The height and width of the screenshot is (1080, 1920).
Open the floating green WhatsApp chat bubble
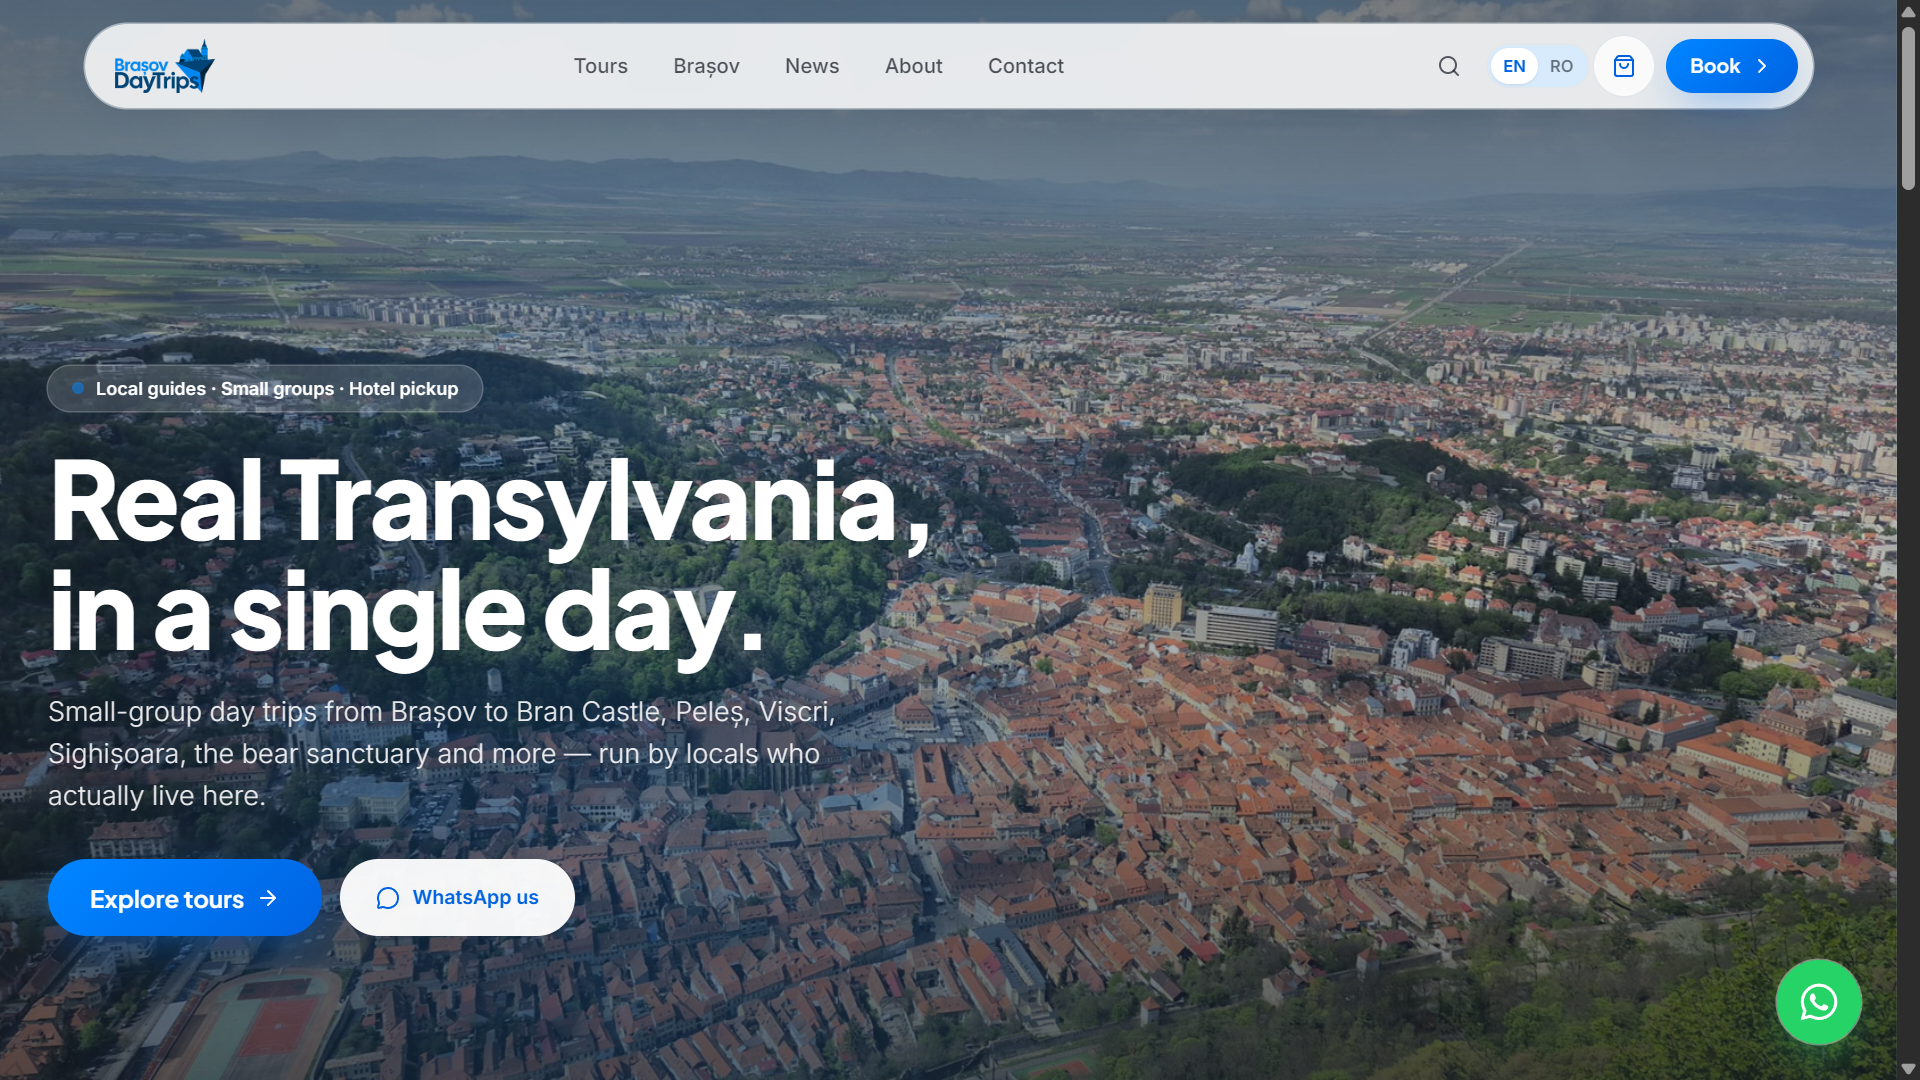point(1818,1002)
